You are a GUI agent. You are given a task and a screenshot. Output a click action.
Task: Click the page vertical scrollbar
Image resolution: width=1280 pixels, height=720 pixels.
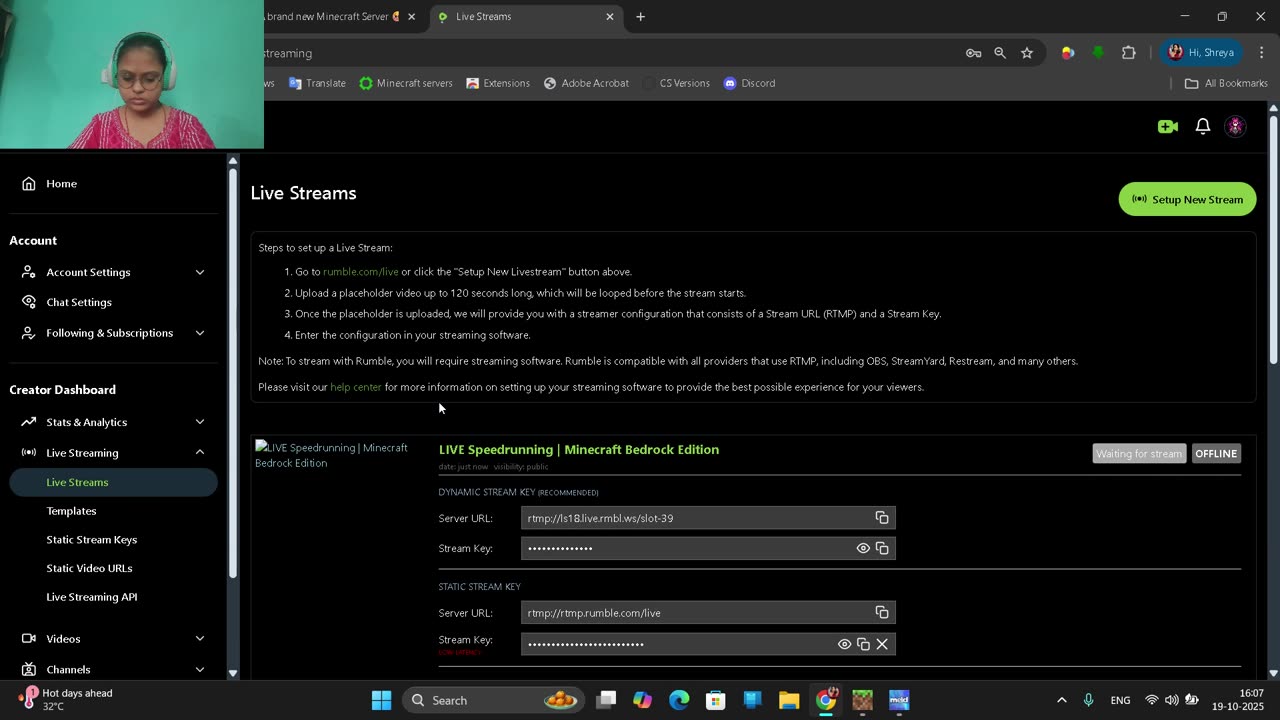[x=1273, y=240]
